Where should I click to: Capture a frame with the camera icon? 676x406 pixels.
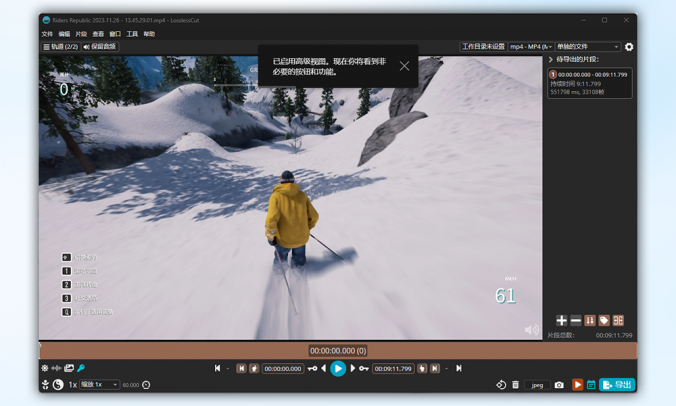click(559, 385)
